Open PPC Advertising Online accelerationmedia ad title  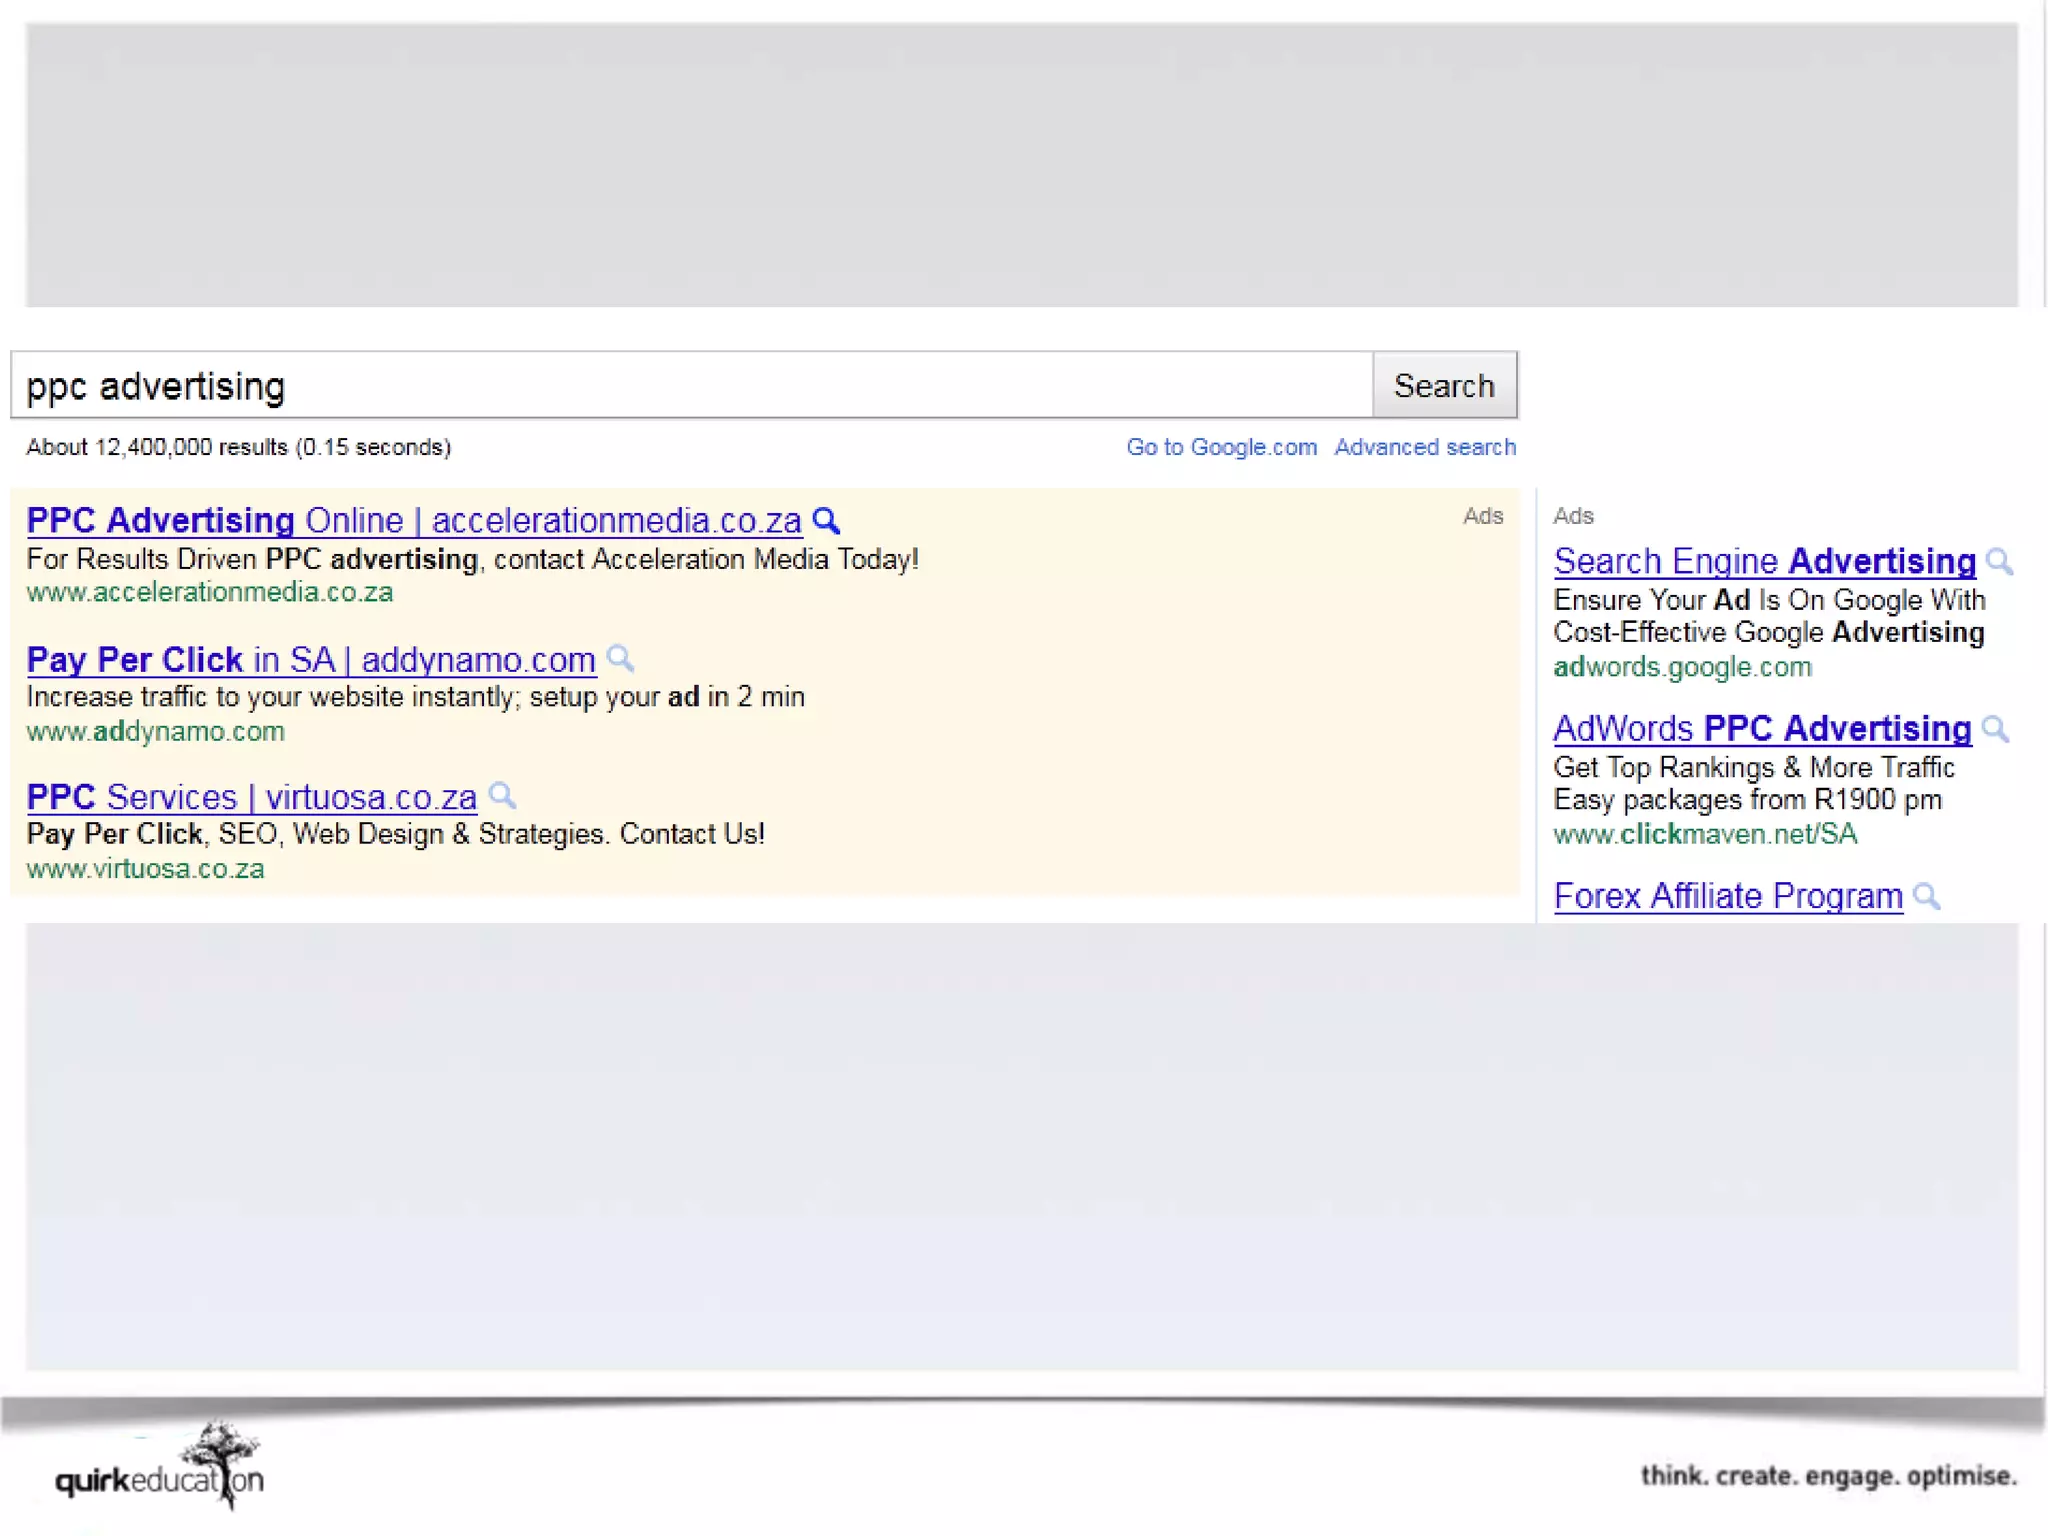coord(413,521)
